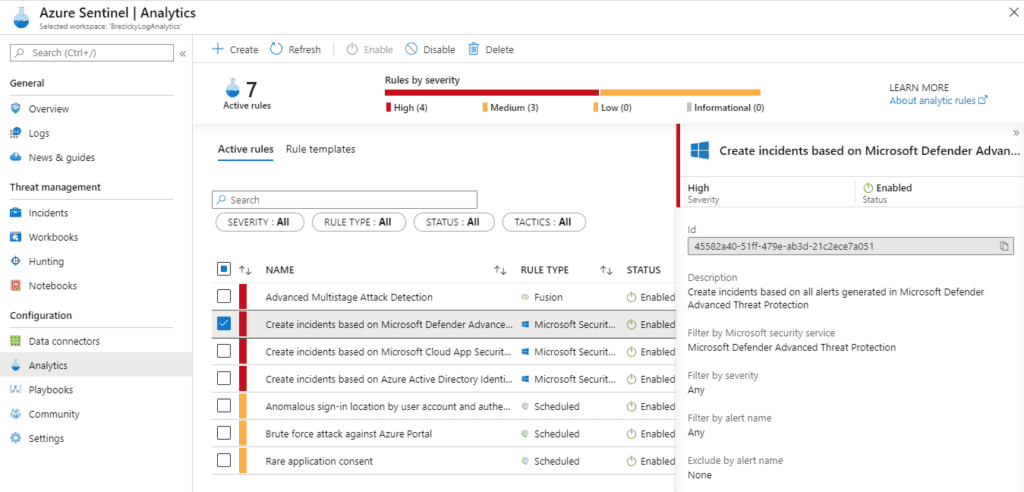The image size is (1024, 492).
Task: Click the Create plus icon
Action: [x=217, y=49]
